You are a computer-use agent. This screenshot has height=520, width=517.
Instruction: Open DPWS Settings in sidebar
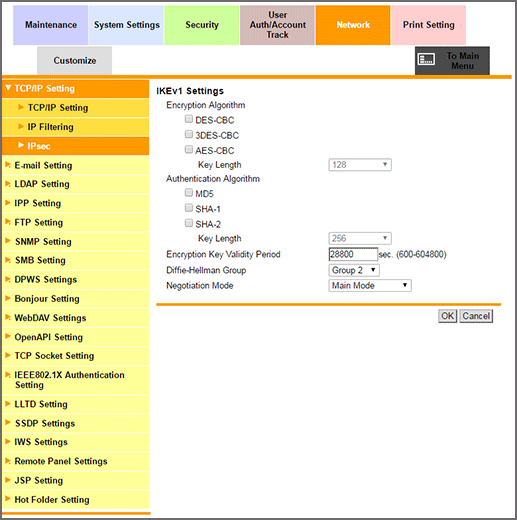pos(75,280)
